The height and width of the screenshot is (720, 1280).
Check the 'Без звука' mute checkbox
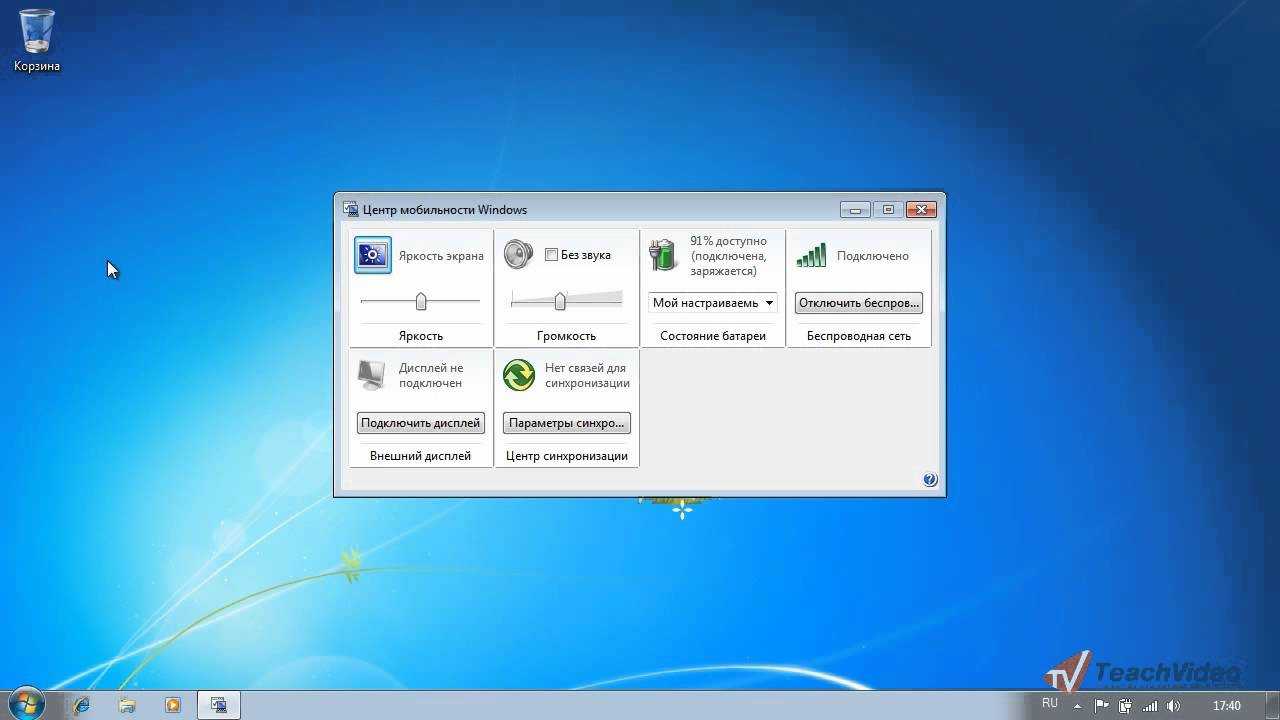(x=551, y=255)
